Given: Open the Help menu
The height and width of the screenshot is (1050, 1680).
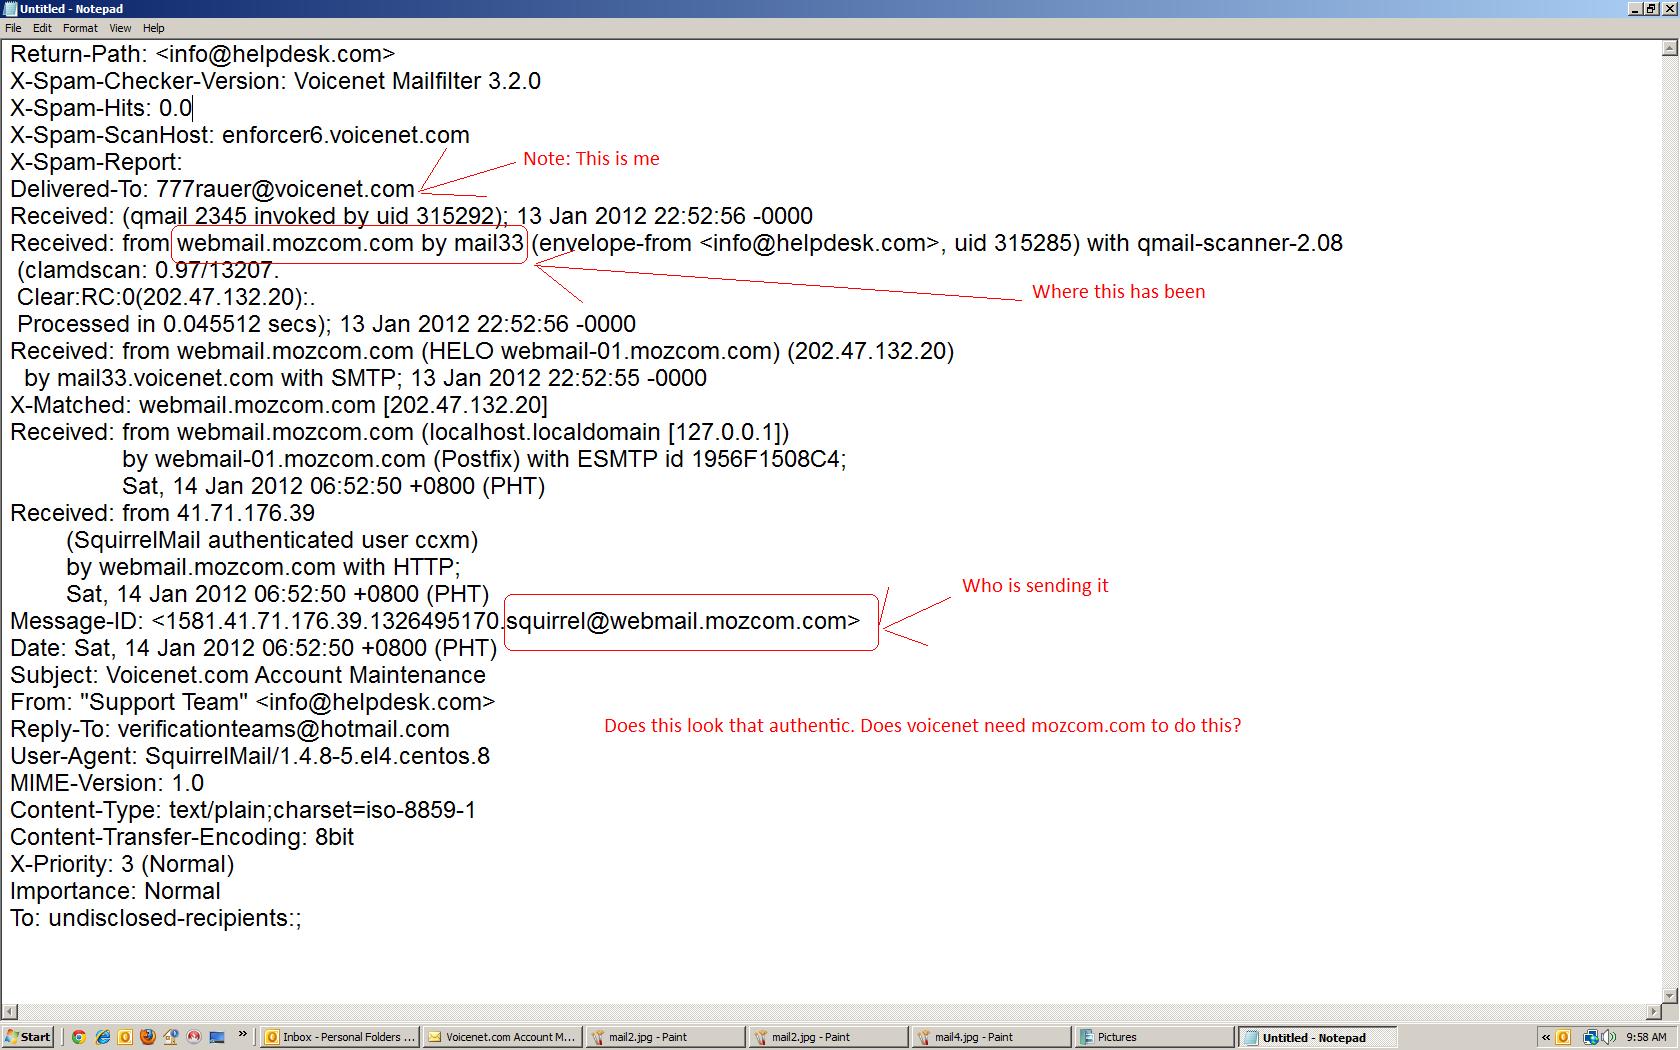Looking at the screenshot, I should (153, 28).
